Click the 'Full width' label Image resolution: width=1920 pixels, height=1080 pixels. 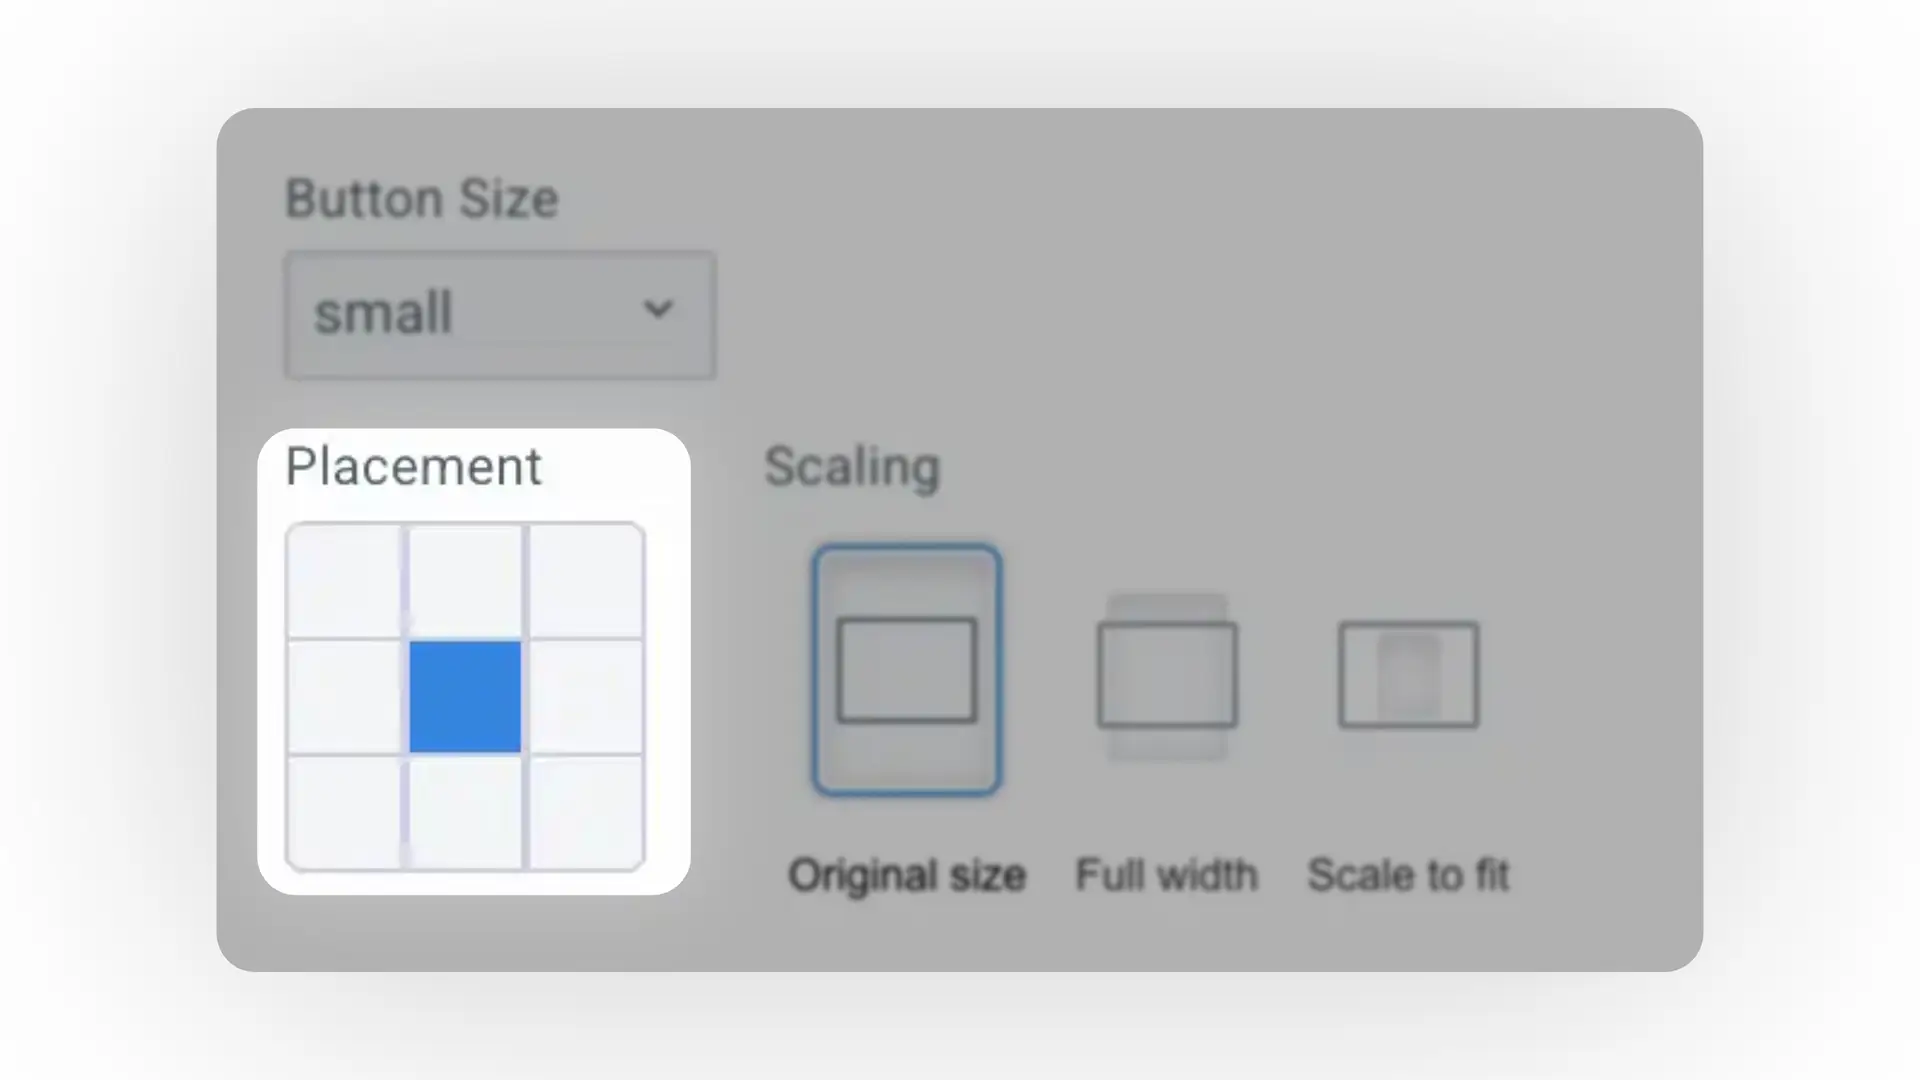coord(1166,875)
